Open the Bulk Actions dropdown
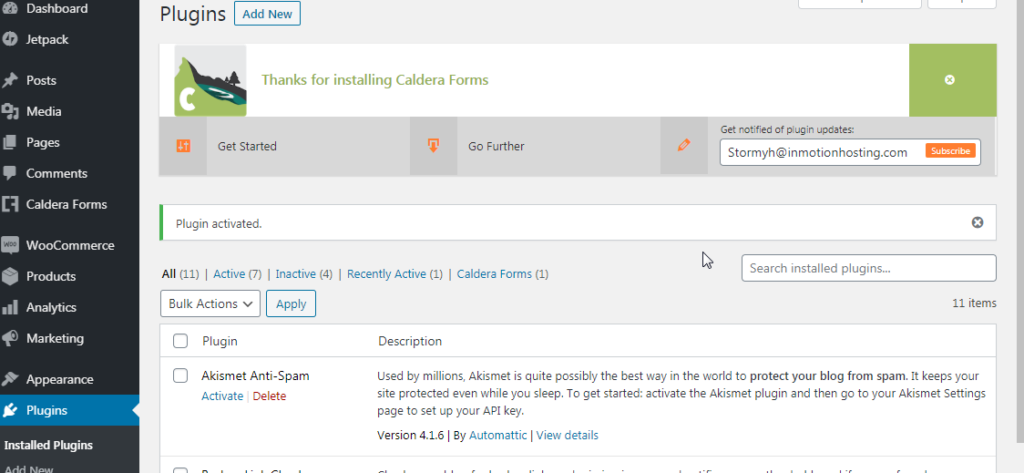 click(210, 303)
